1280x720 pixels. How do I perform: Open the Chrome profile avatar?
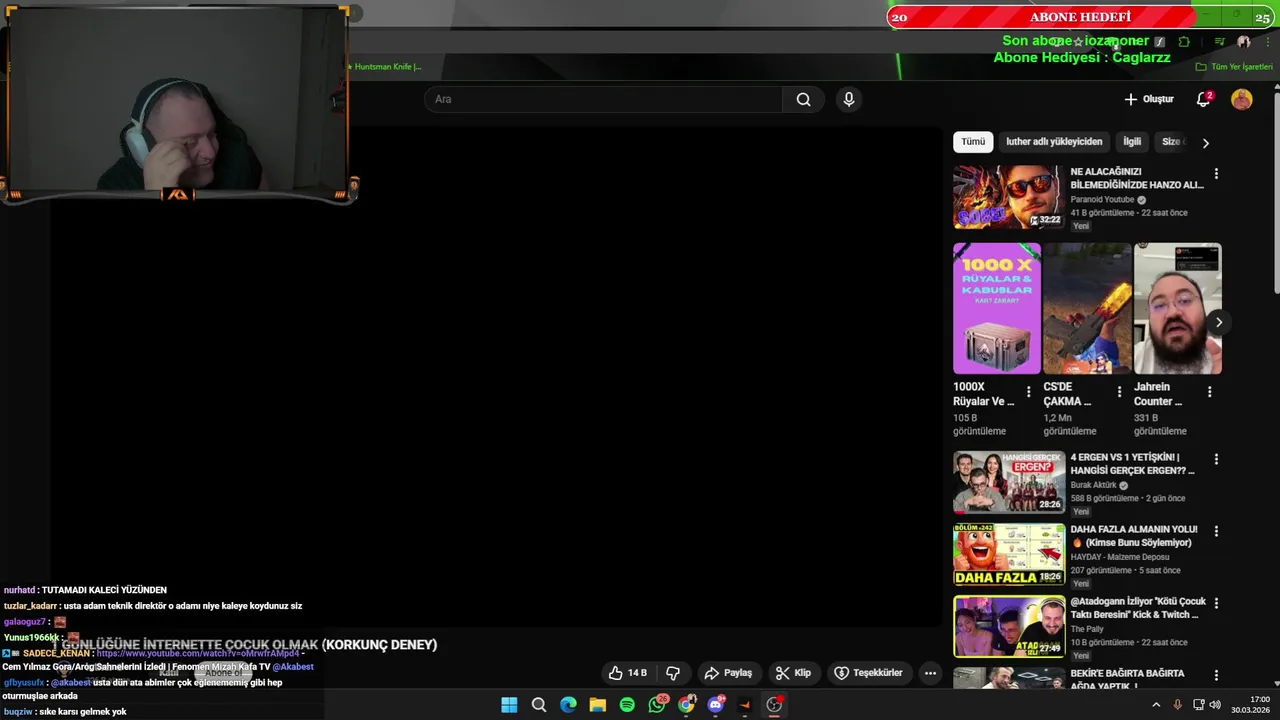coord(1244,42)
